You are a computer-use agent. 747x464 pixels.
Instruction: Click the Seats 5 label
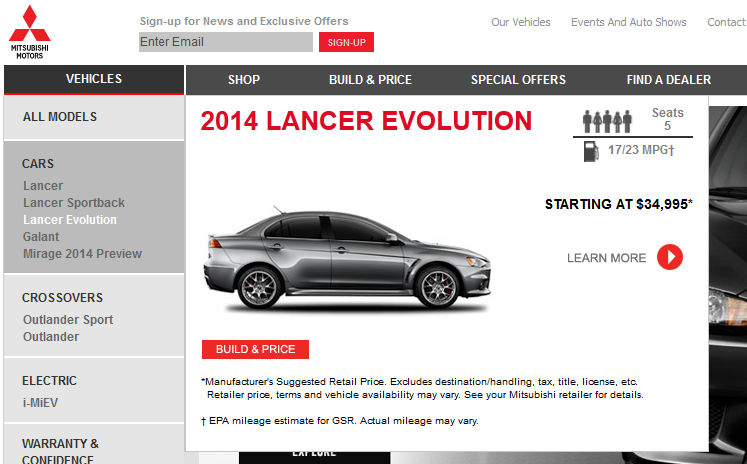point(667,119)
